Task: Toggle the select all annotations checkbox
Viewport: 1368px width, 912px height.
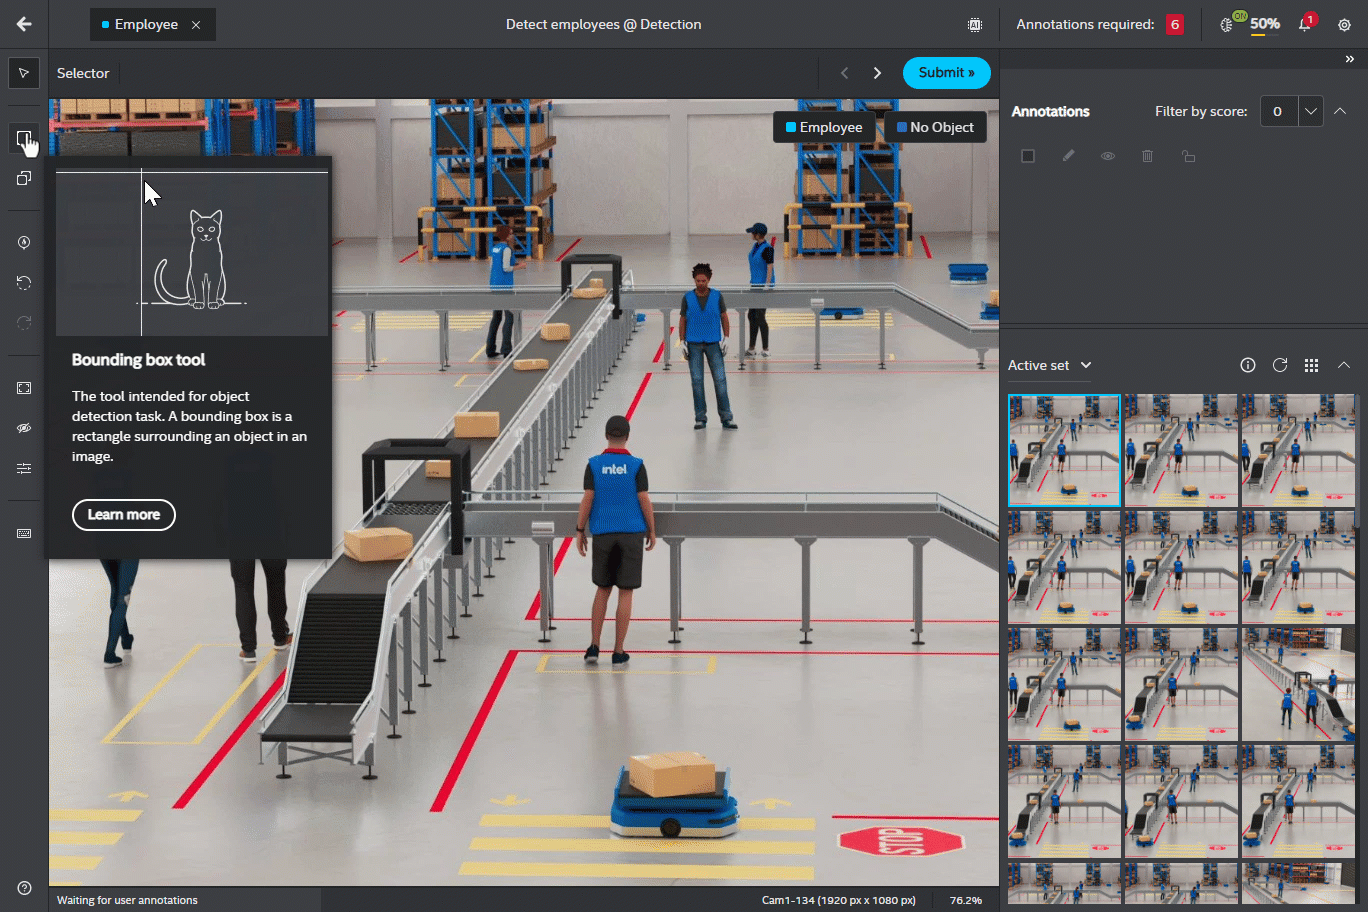Action: tap(1028, 156)
